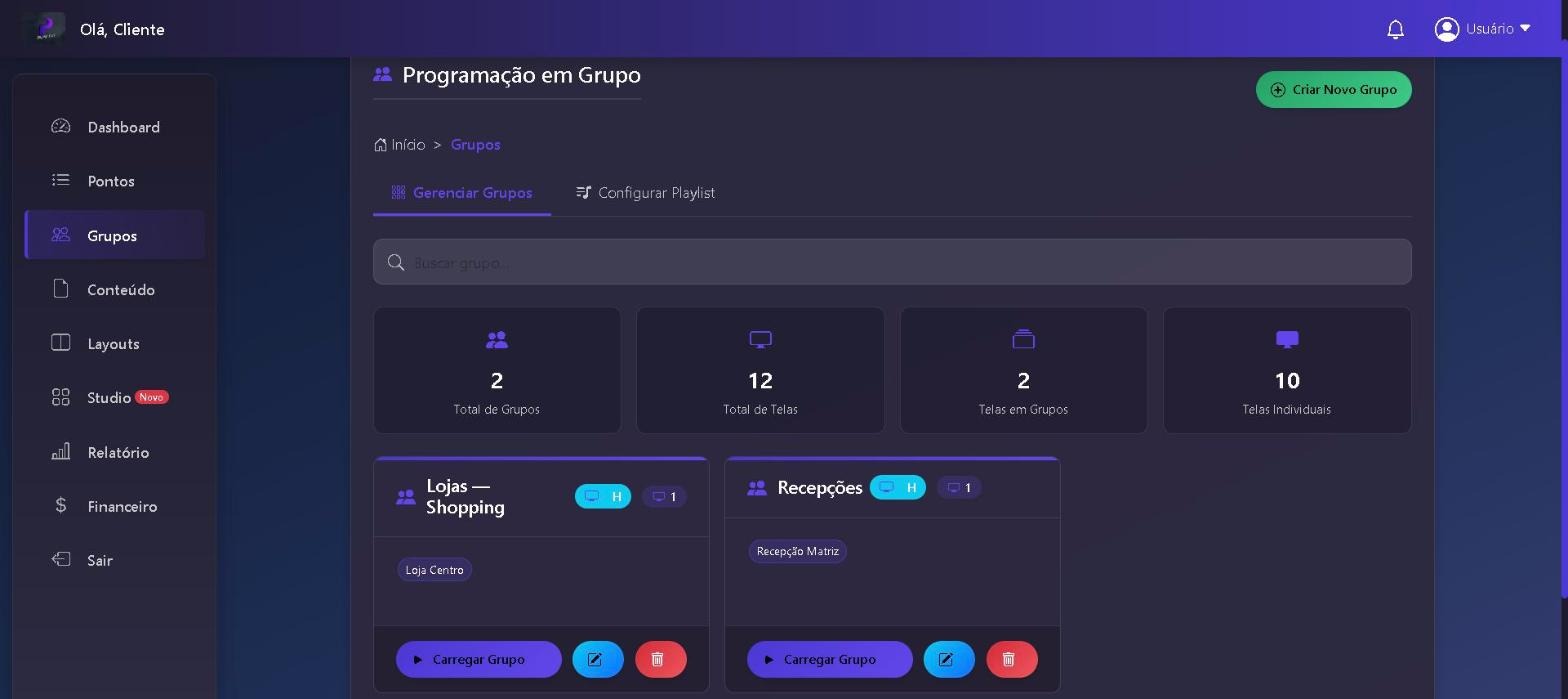This screenshot has width=1568, height=699.
Task: Click the user avatar icon
Action: click(1446, 29)
